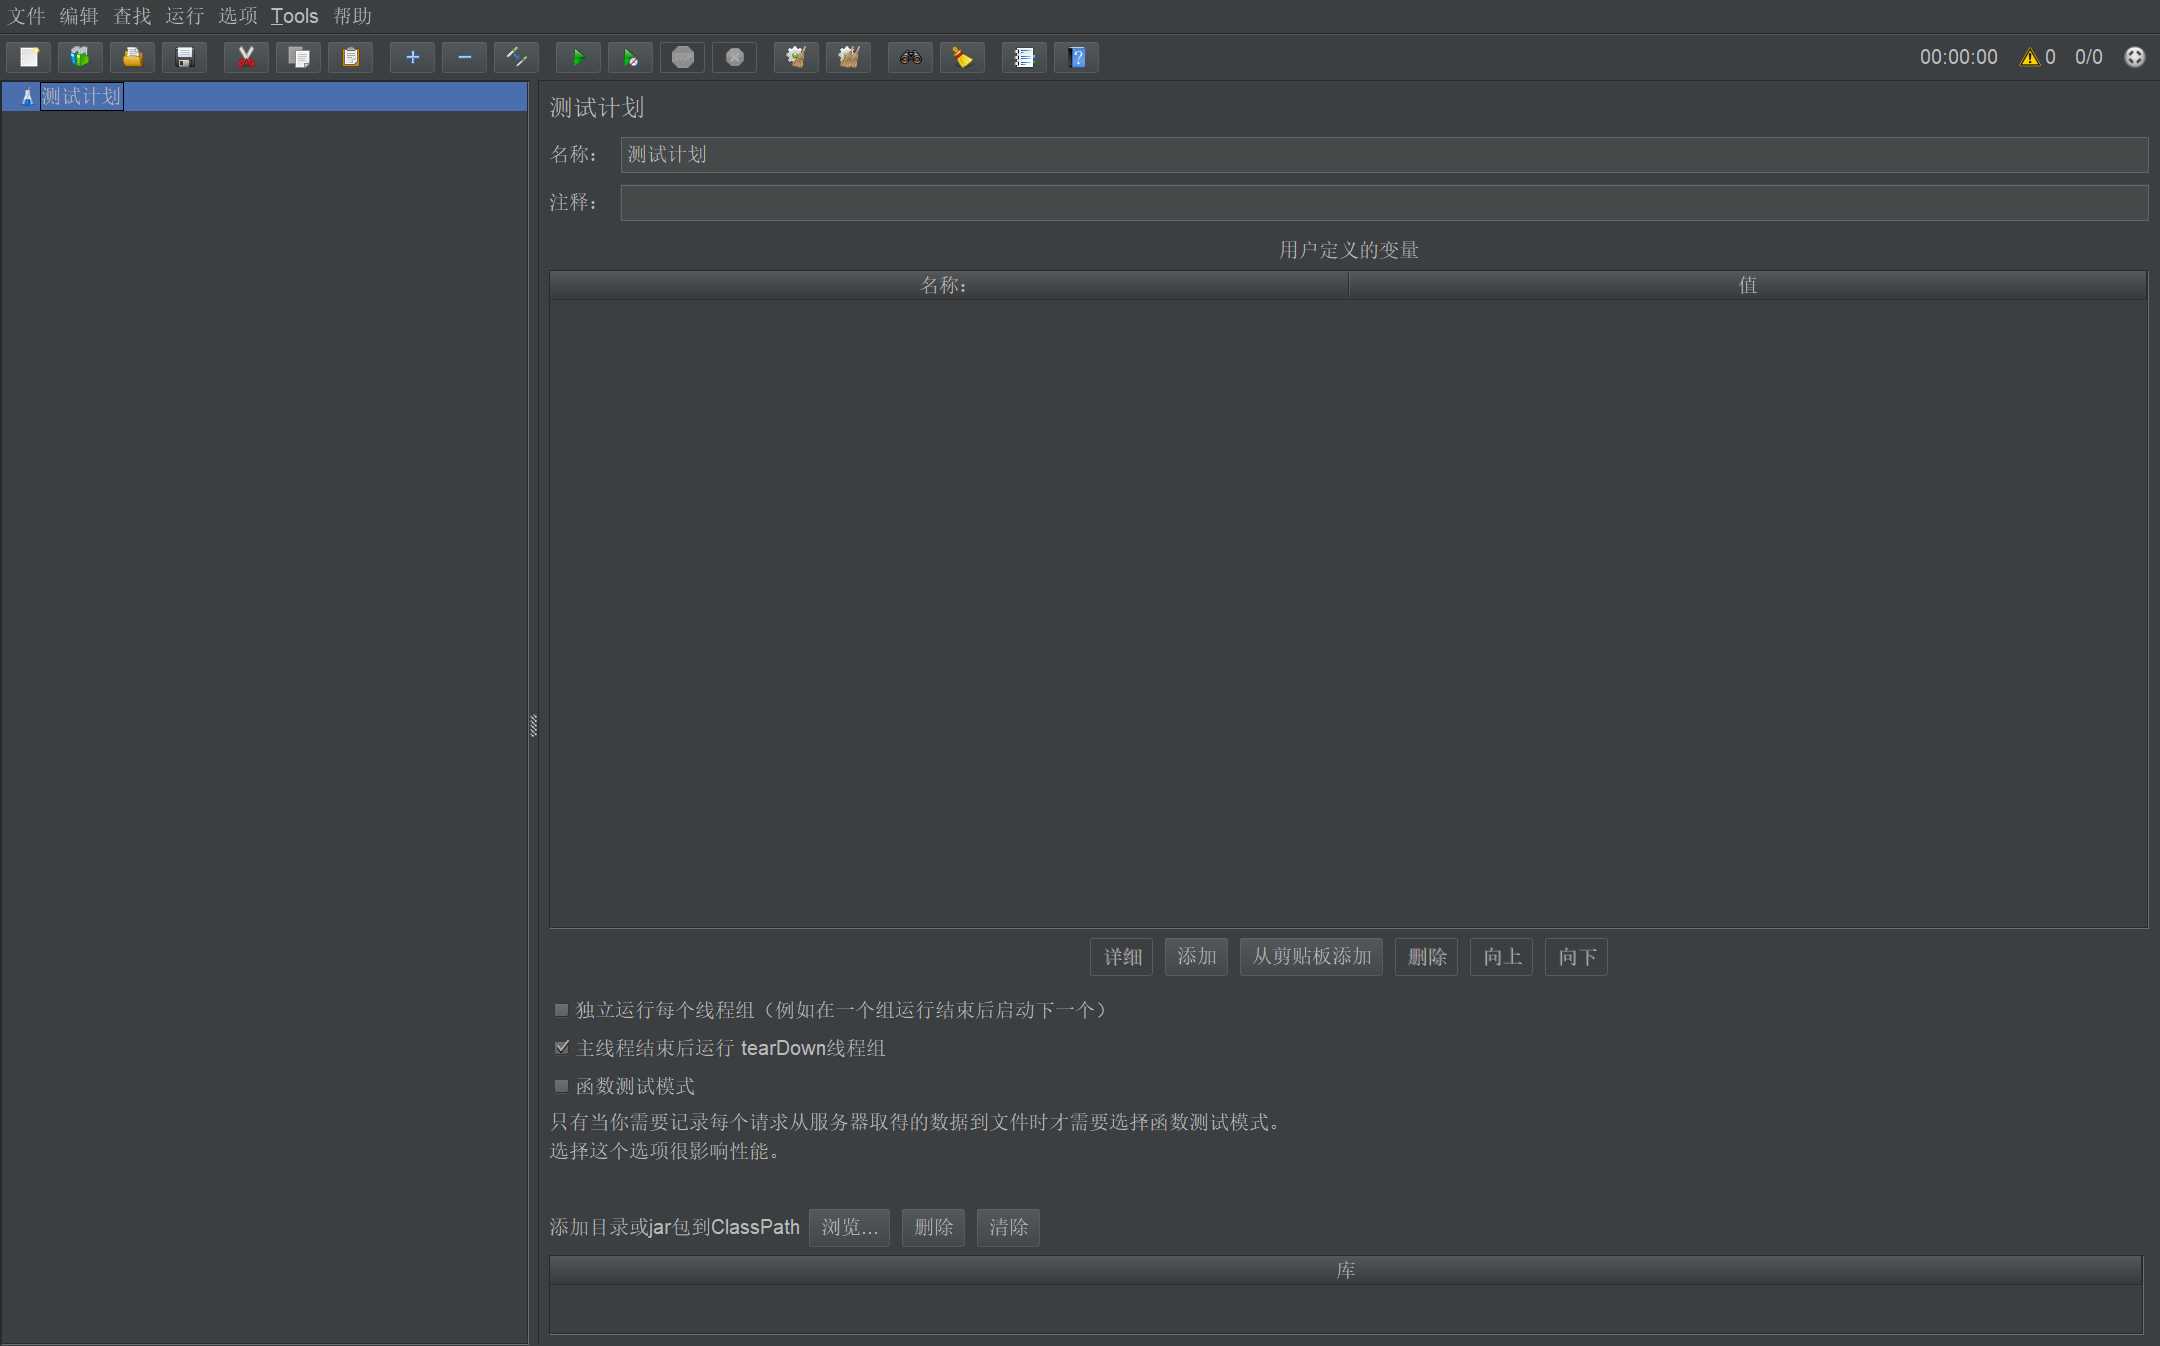Open the 运行 menu
Screen dimensions: 2160x1346
tap(185, 16)
